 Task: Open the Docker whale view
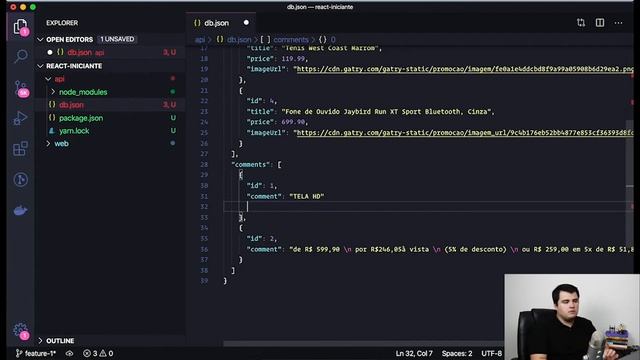(x=20, y=210)
